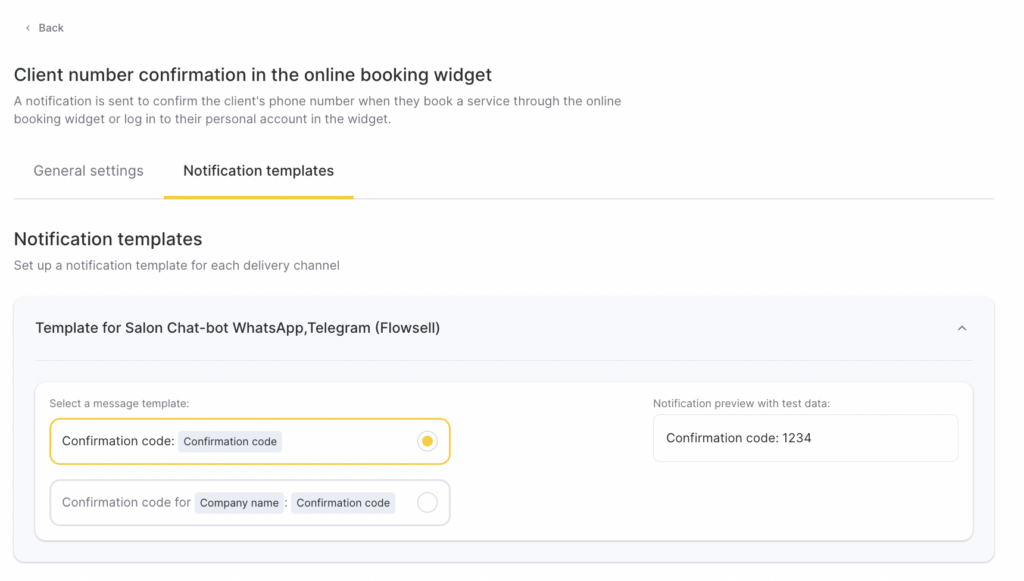Click the Company name variable chip
The width and height of the screenshot is (1024, 581).
239,503
